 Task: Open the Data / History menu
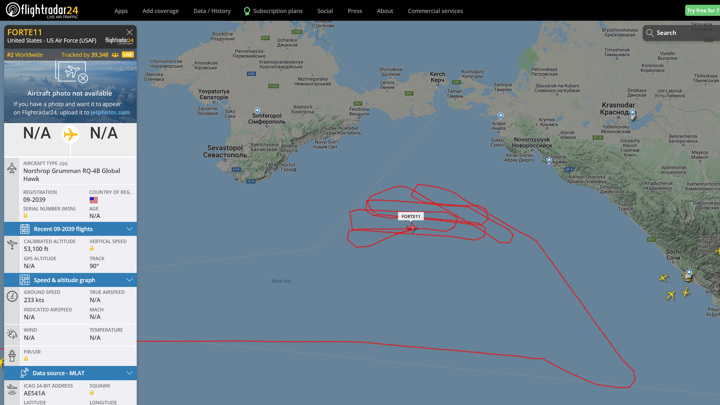pos(212,11)
